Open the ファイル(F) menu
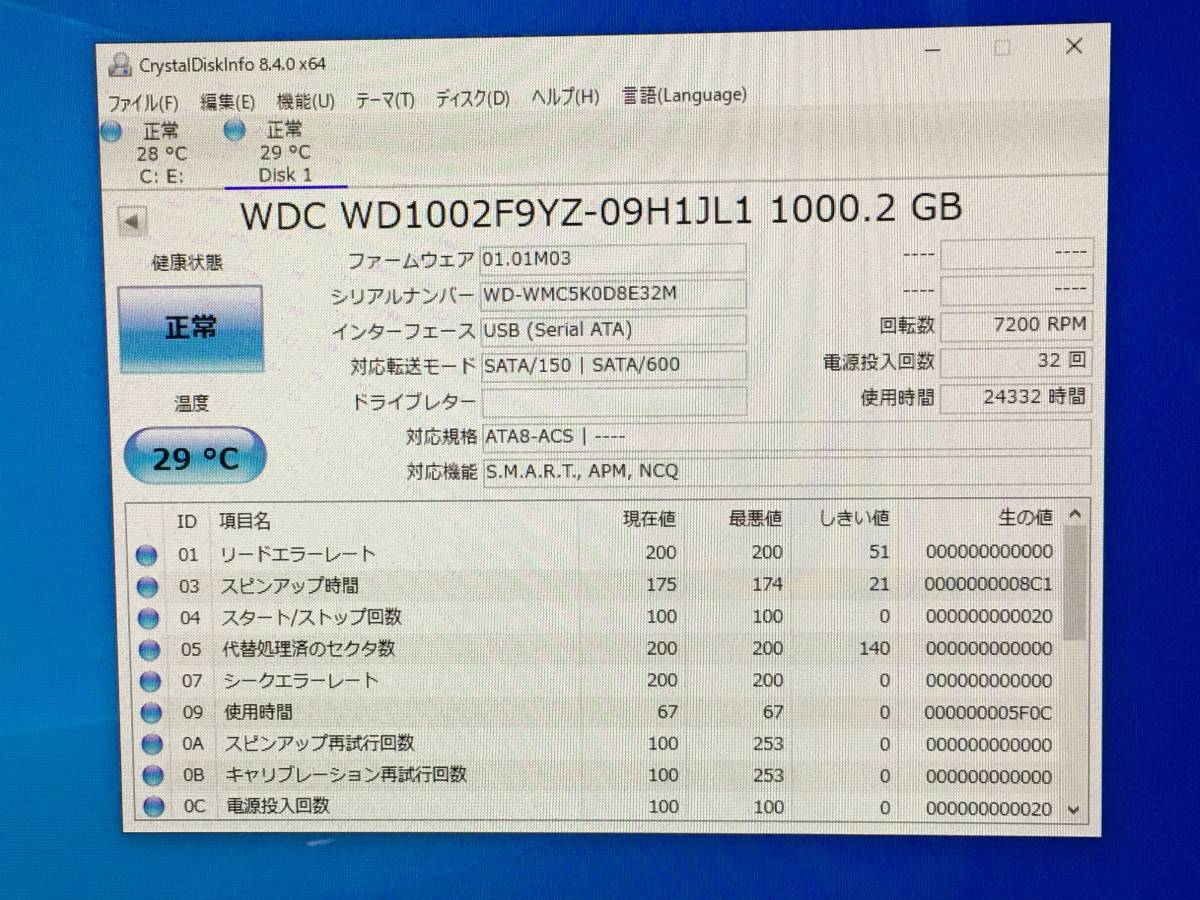The image size is (1200, 900). pos(142,102)
